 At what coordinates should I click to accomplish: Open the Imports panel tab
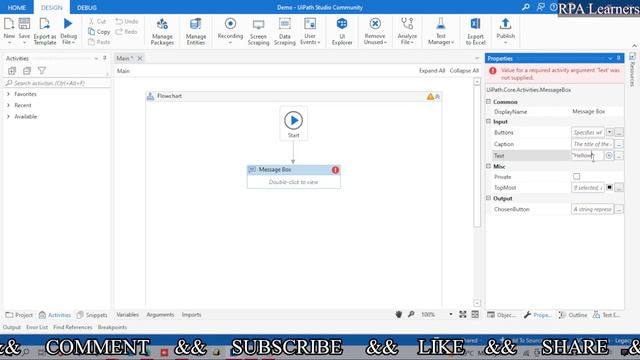tap(191, 315)
